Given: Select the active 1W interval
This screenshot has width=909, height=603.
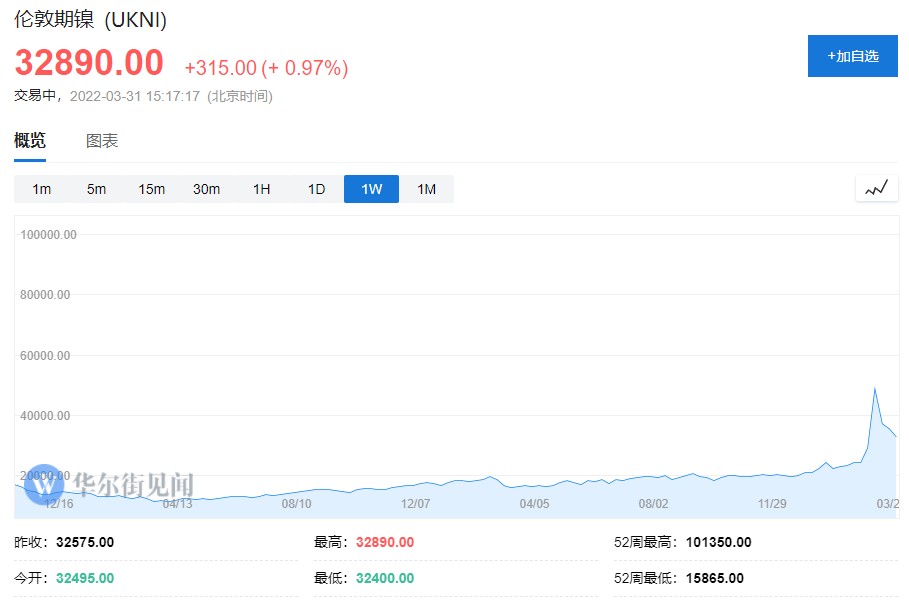Looking at the screenshot, I should 371,189.
